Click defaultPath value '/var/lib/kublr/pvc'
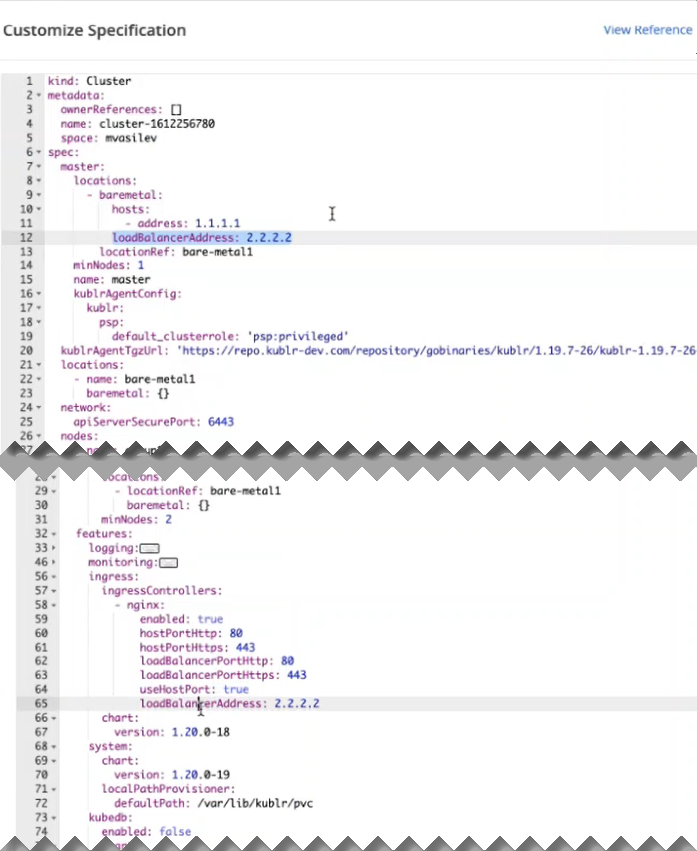The height and width of the screenshot is (851, 697). [255, 803]
